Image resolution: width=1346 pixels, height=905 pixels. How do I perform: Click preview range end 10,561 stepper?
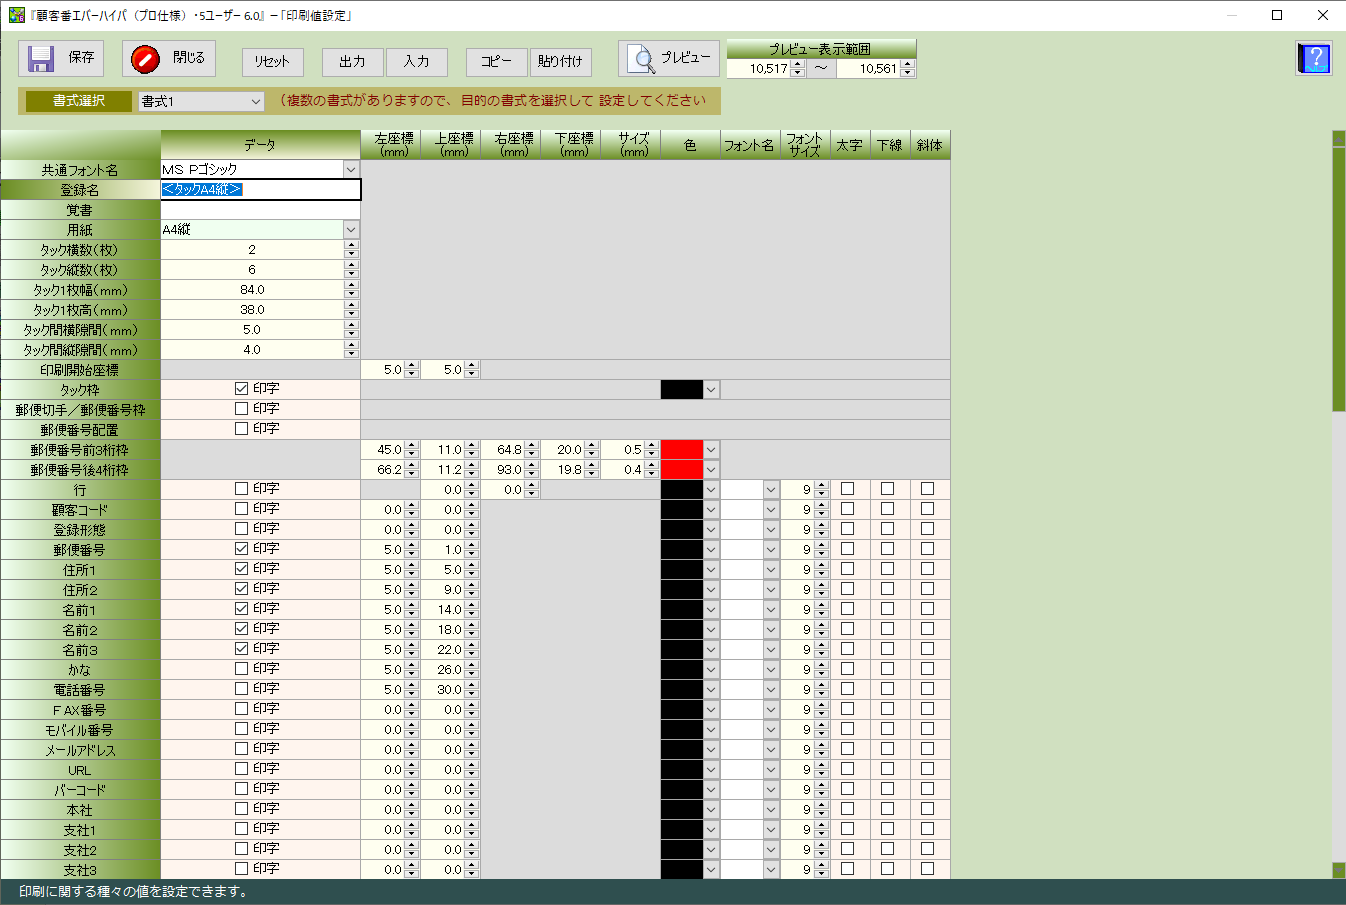908,69
